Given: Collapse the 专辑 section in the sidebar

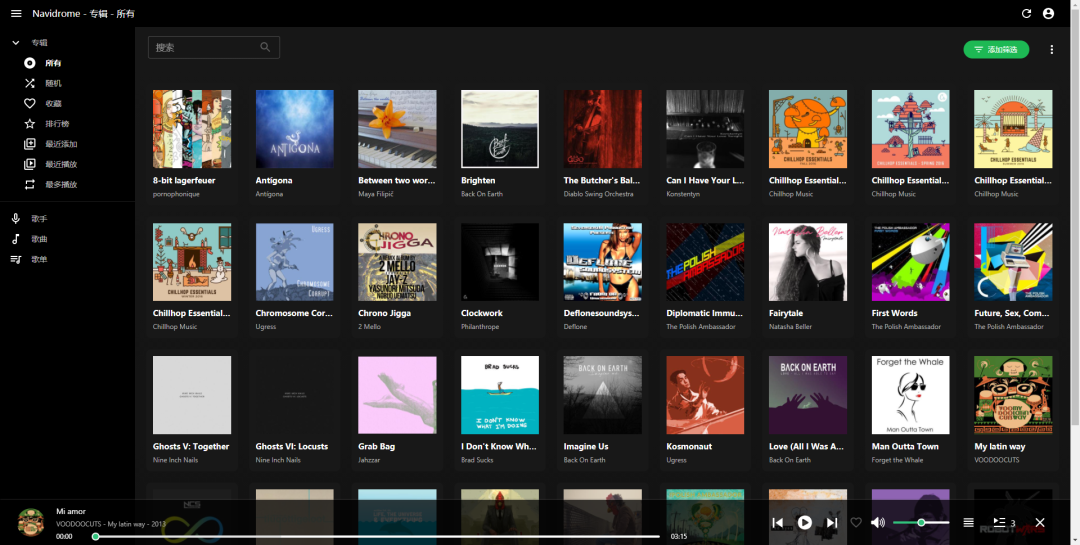Looking at the screenshot, I should pos(15,43).
